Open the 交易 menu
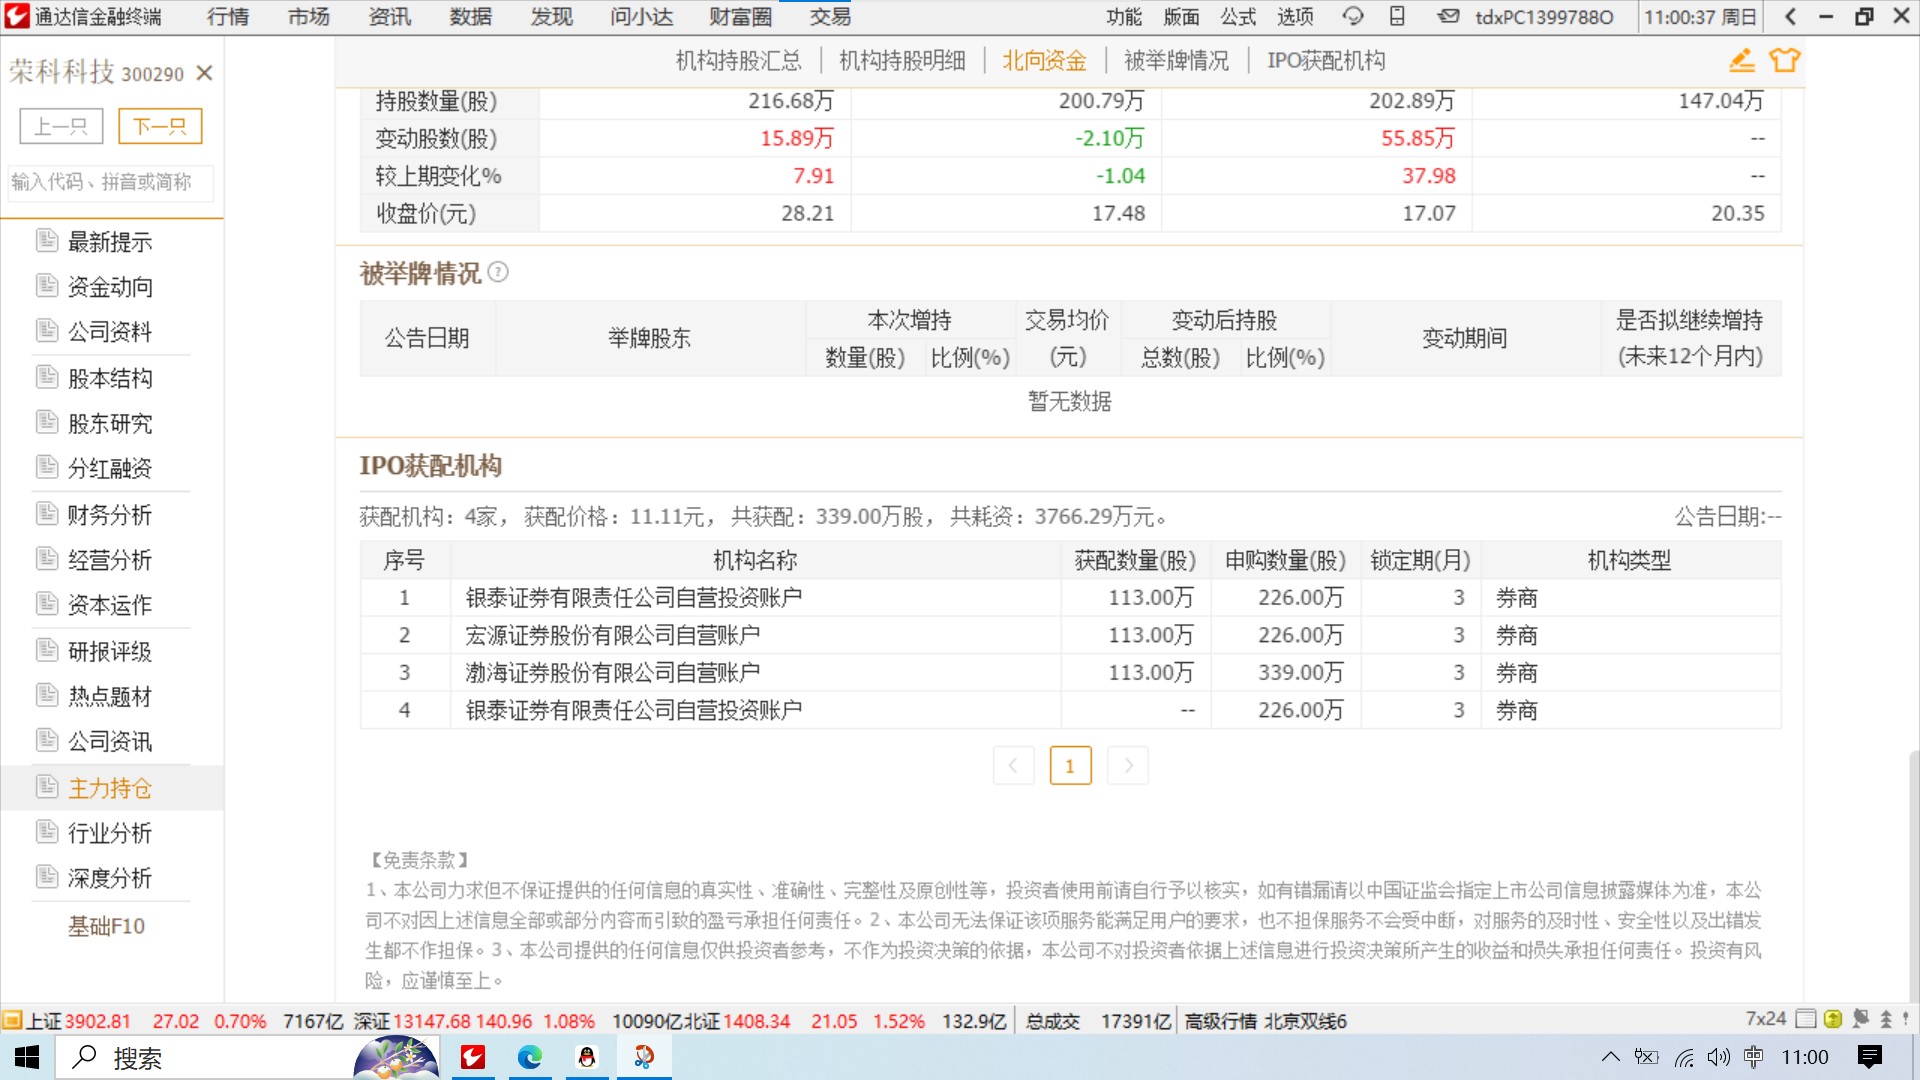Image resolution: width=1920 pixels, height=1080 pixels. (830, 17)
